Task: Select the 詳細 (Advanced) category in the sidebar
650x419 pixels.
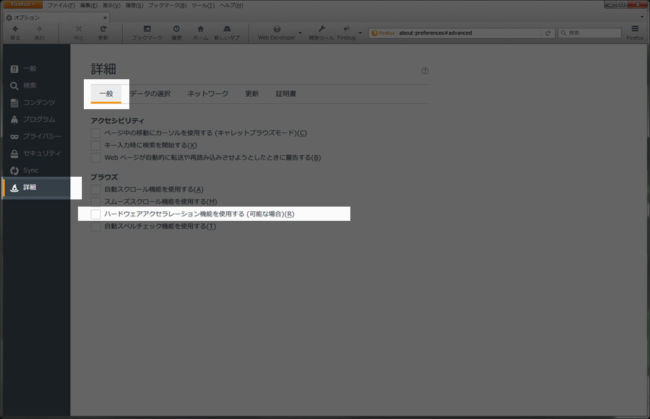Action: click(x=36, y=188)
